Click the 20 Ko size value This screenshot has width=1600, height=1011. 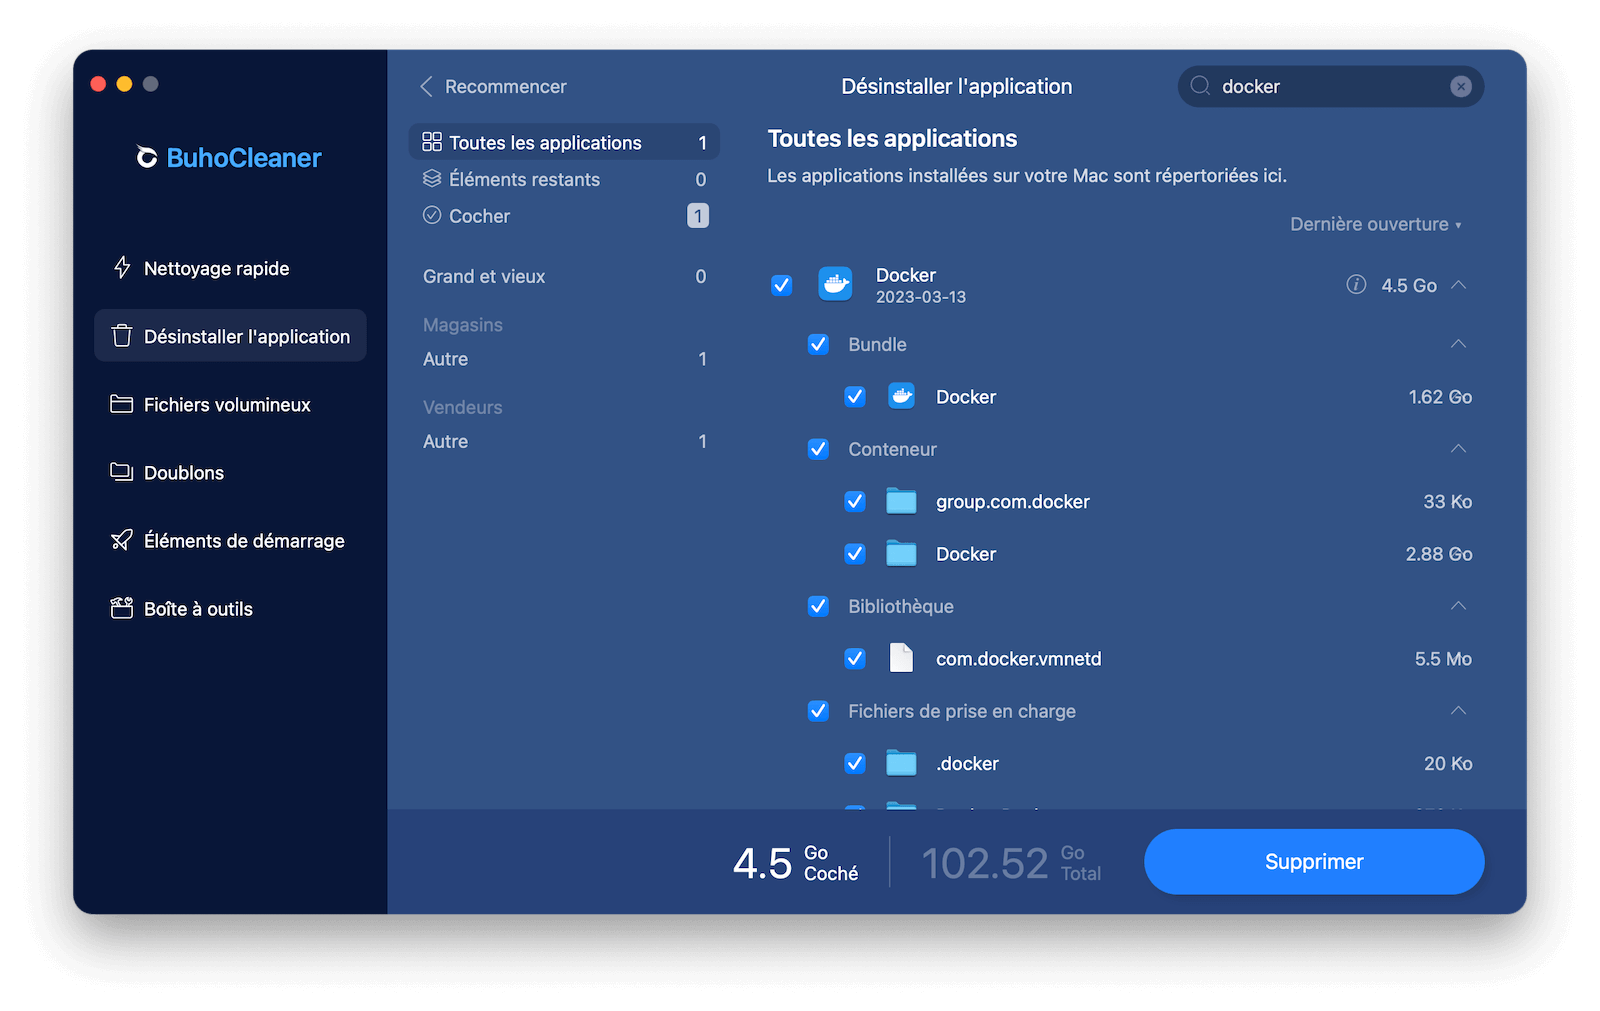(1448, 763)
